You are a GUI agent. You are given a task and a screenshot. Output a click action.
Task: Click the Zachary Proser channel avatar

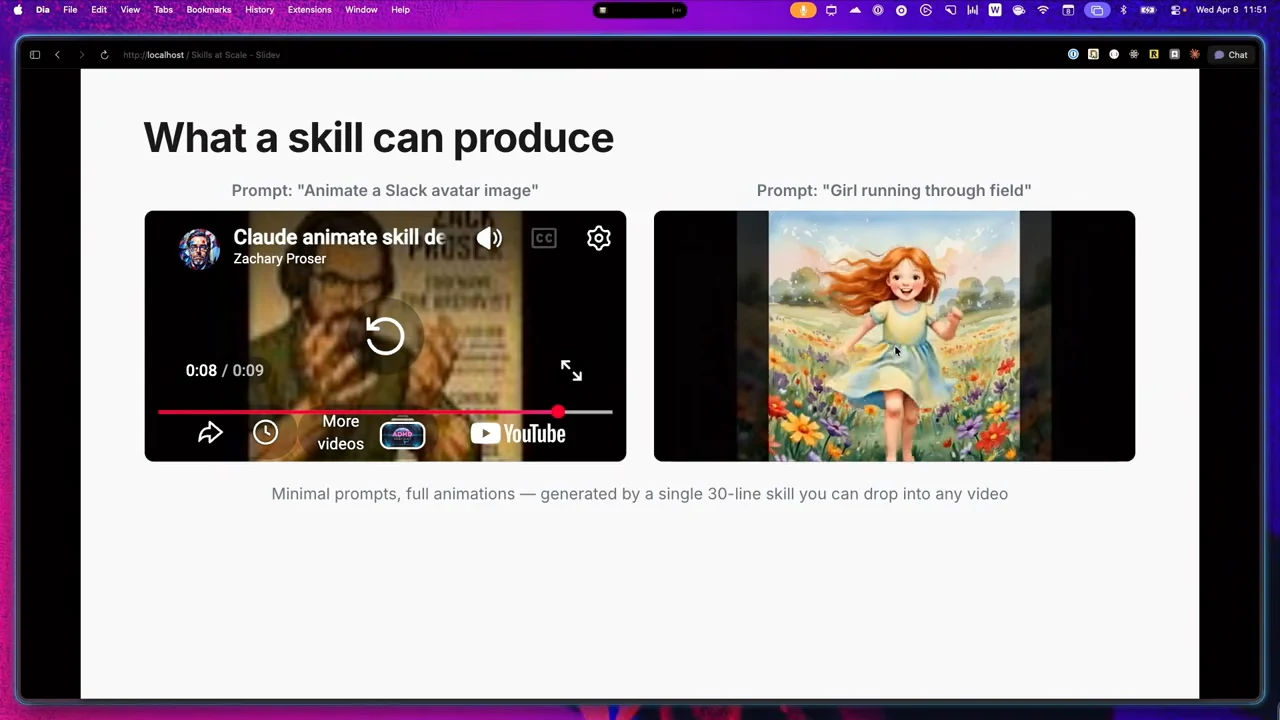click(x=199, y=249)
